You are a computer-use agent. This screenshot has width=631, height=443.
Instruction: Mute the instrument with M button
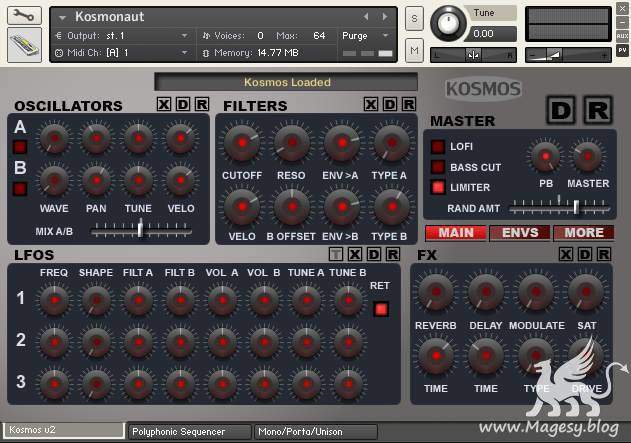tap(414, 50)
